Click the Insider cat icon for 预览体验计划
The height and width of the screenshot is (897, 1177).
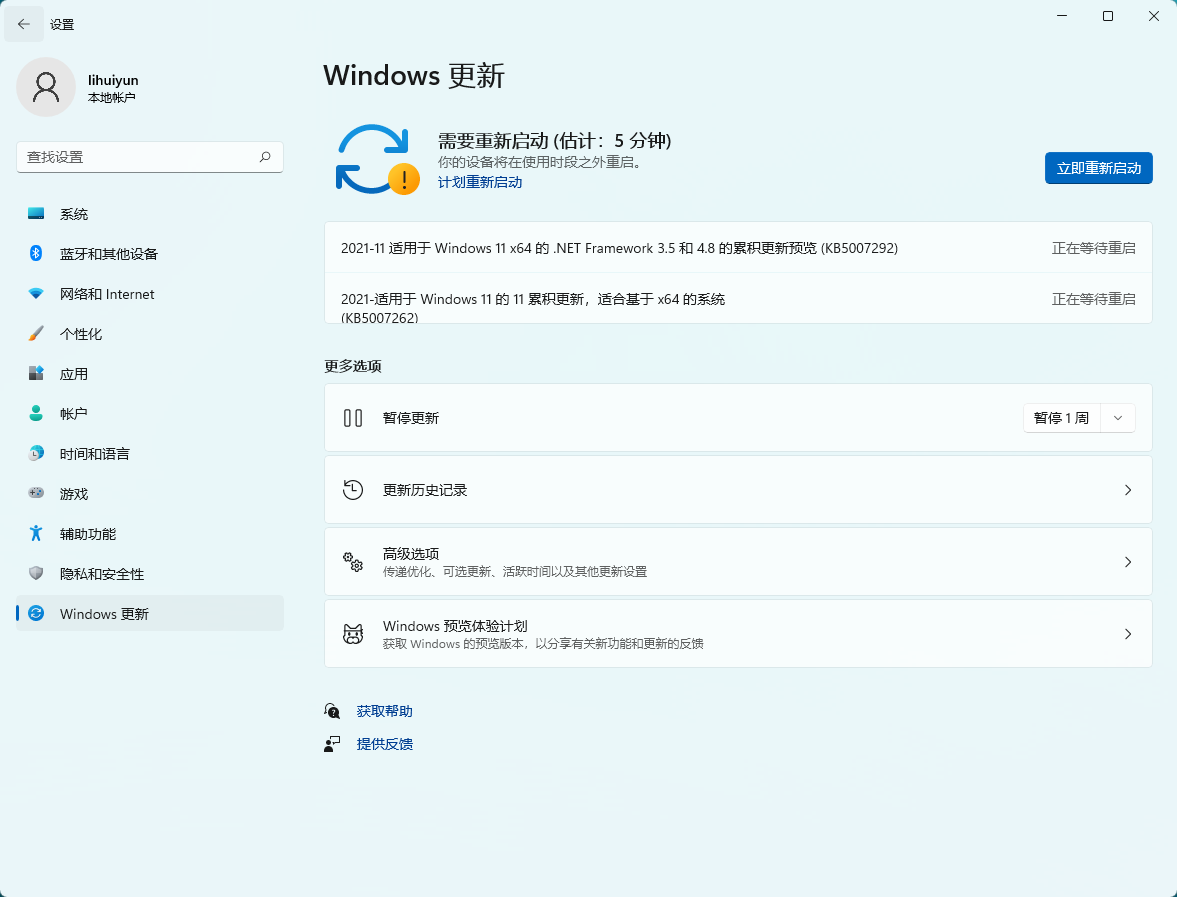pyautogui.click(x=353, y=634)
